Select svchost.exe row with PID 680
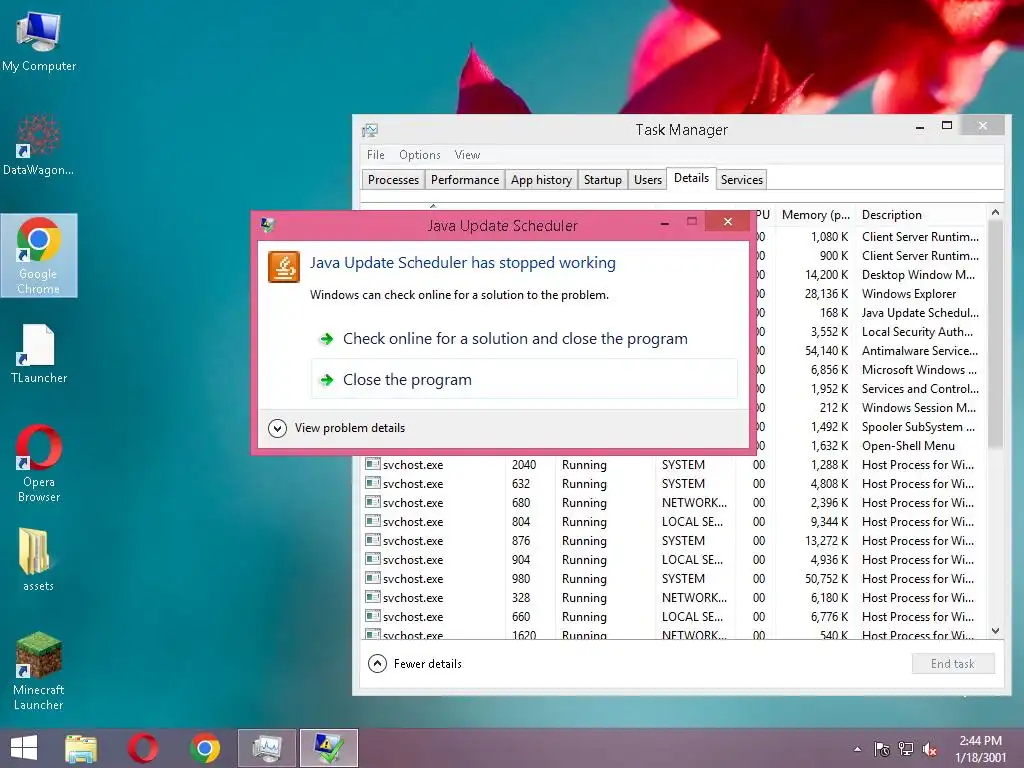1024x768 pixels. coord(675,503)
